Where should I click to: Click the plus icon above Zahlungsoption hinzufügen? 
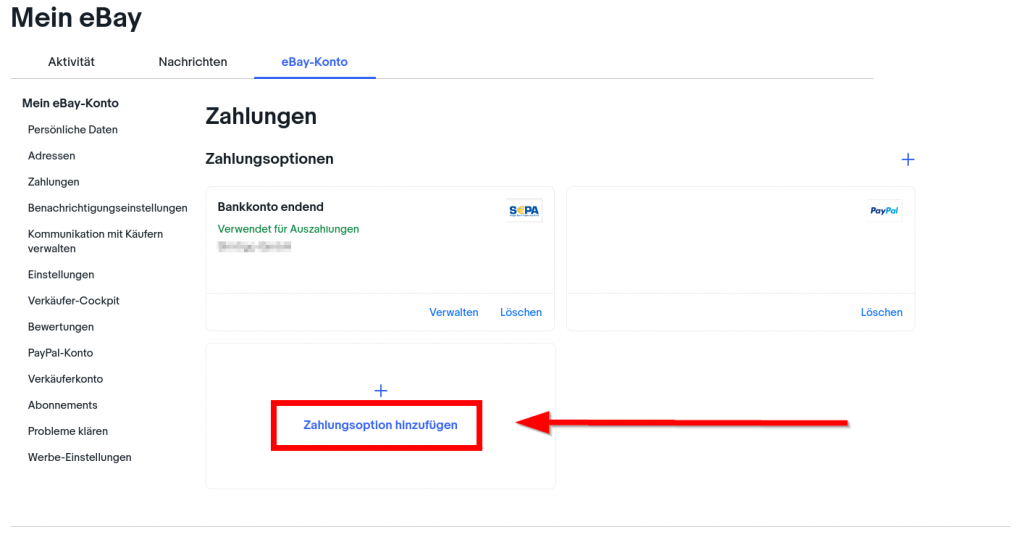(381, 390)
